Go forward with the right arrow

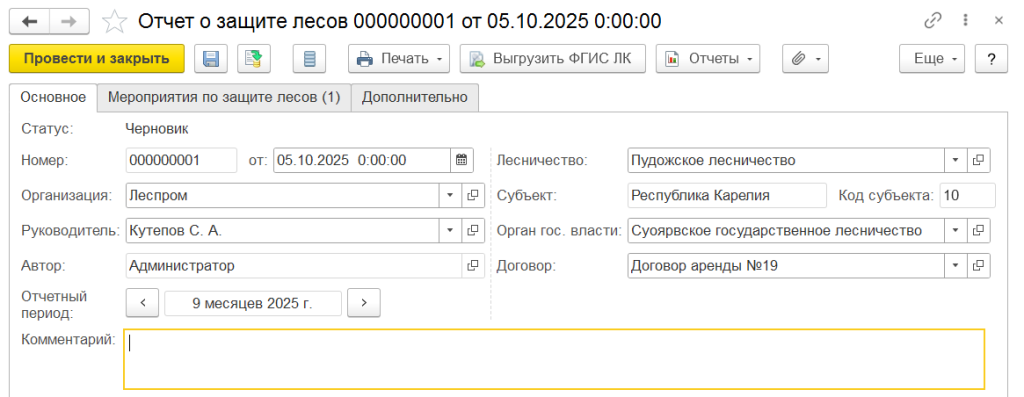[69, 22]
